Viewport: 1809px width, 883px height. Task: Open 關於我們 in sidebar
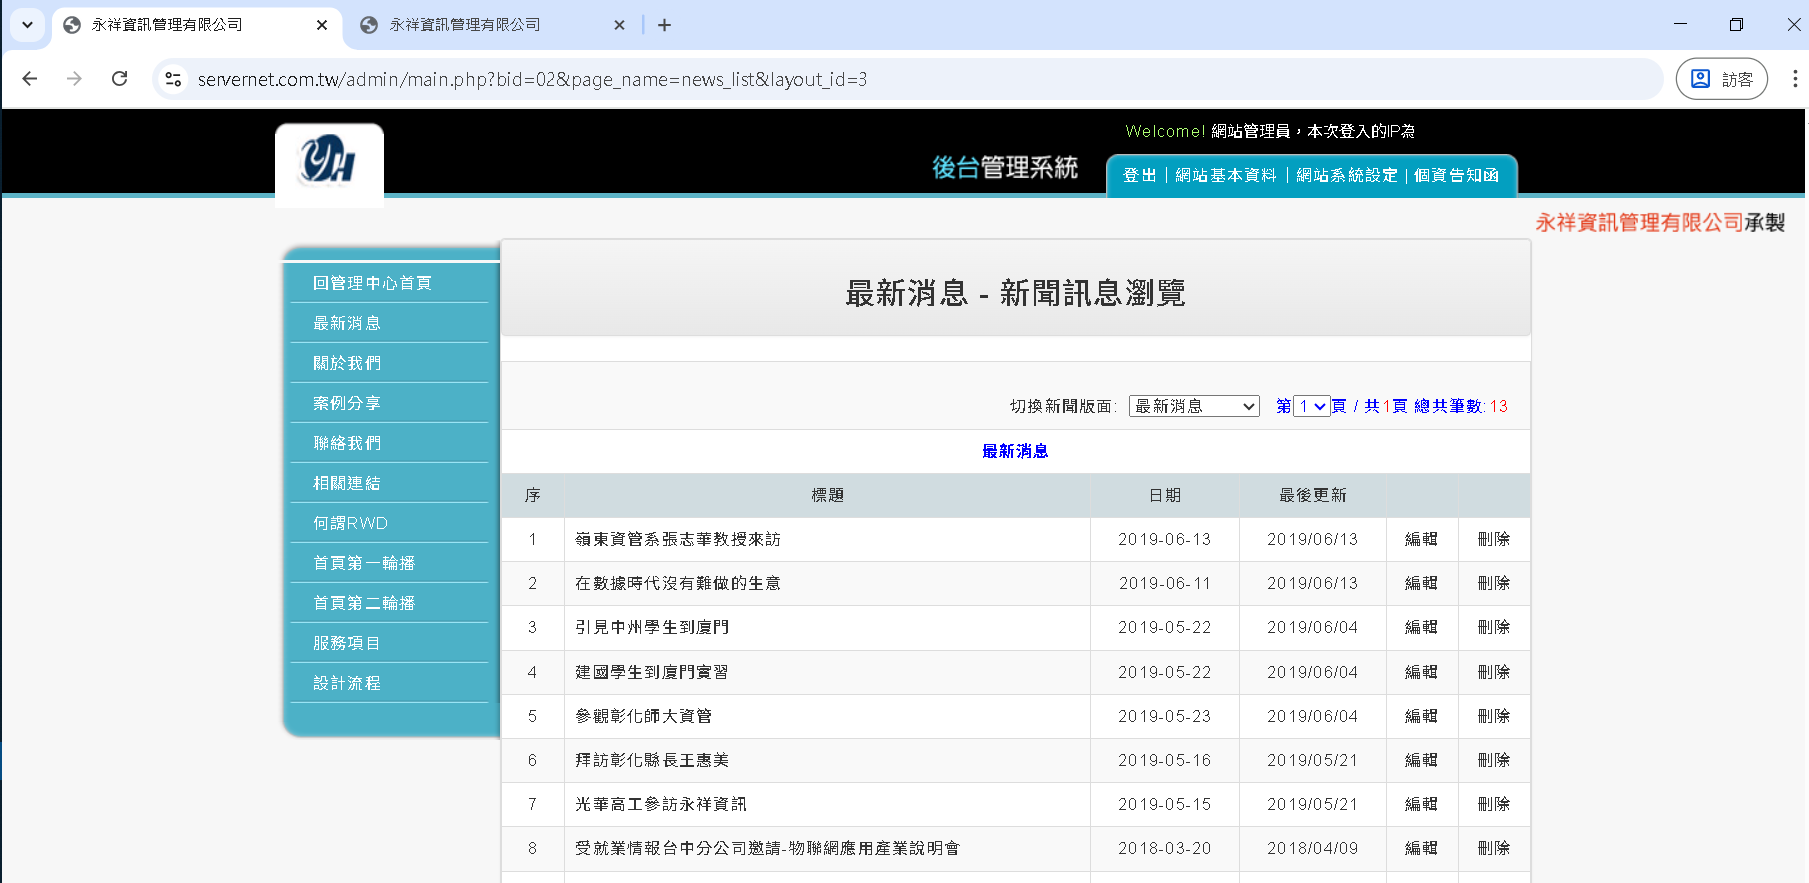coord(347,363)
